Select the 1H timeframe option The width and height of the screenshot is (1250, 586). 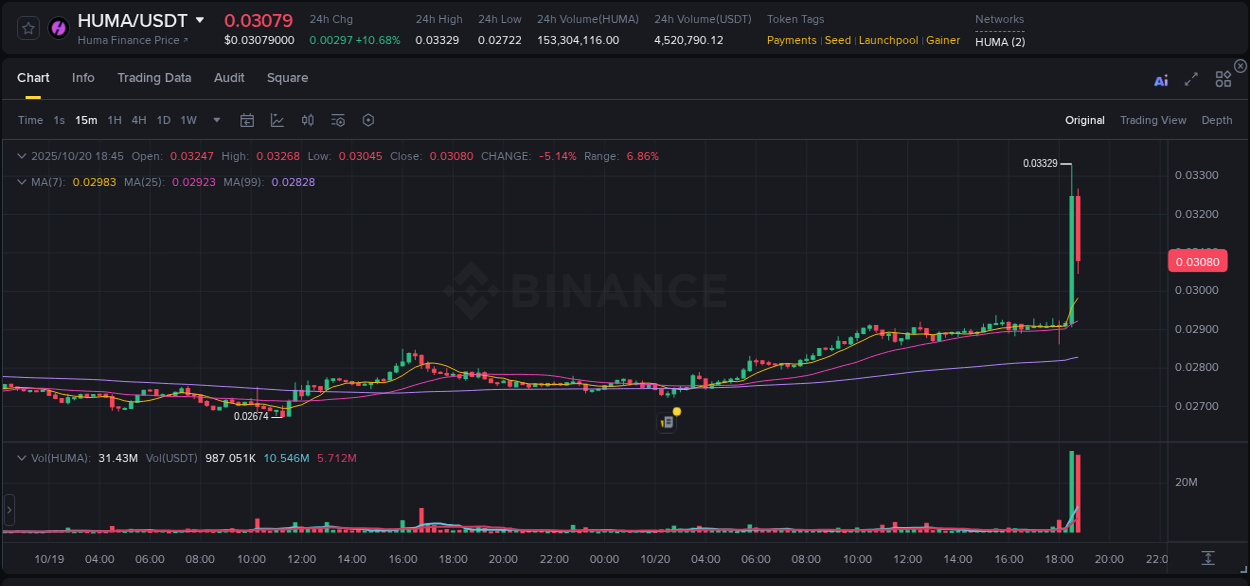(x=115, y=120)
